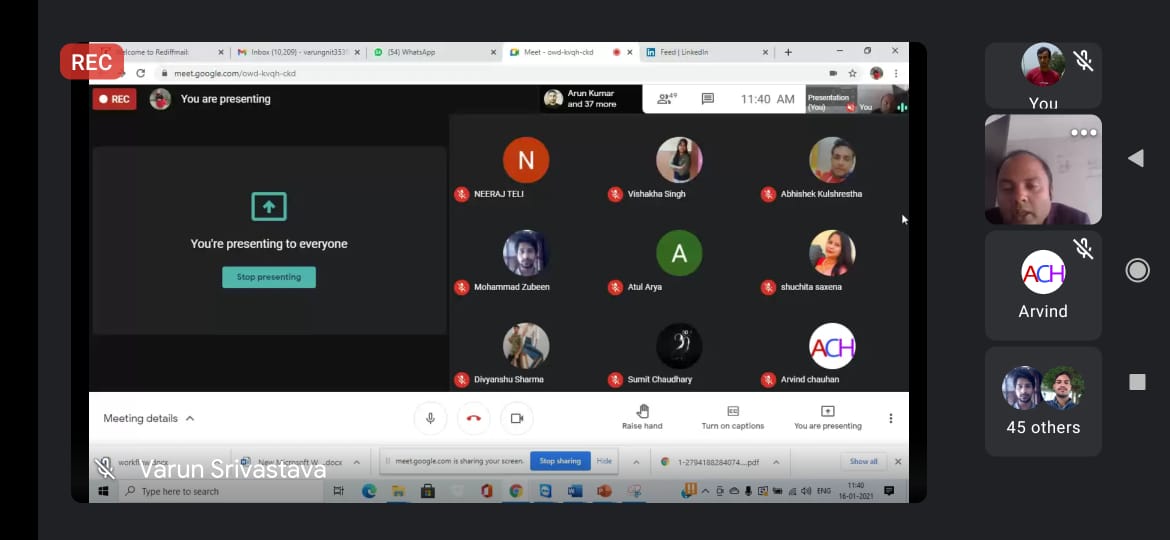Open the three-dot more options menu
1170x540 pixels.
(891, 418)
